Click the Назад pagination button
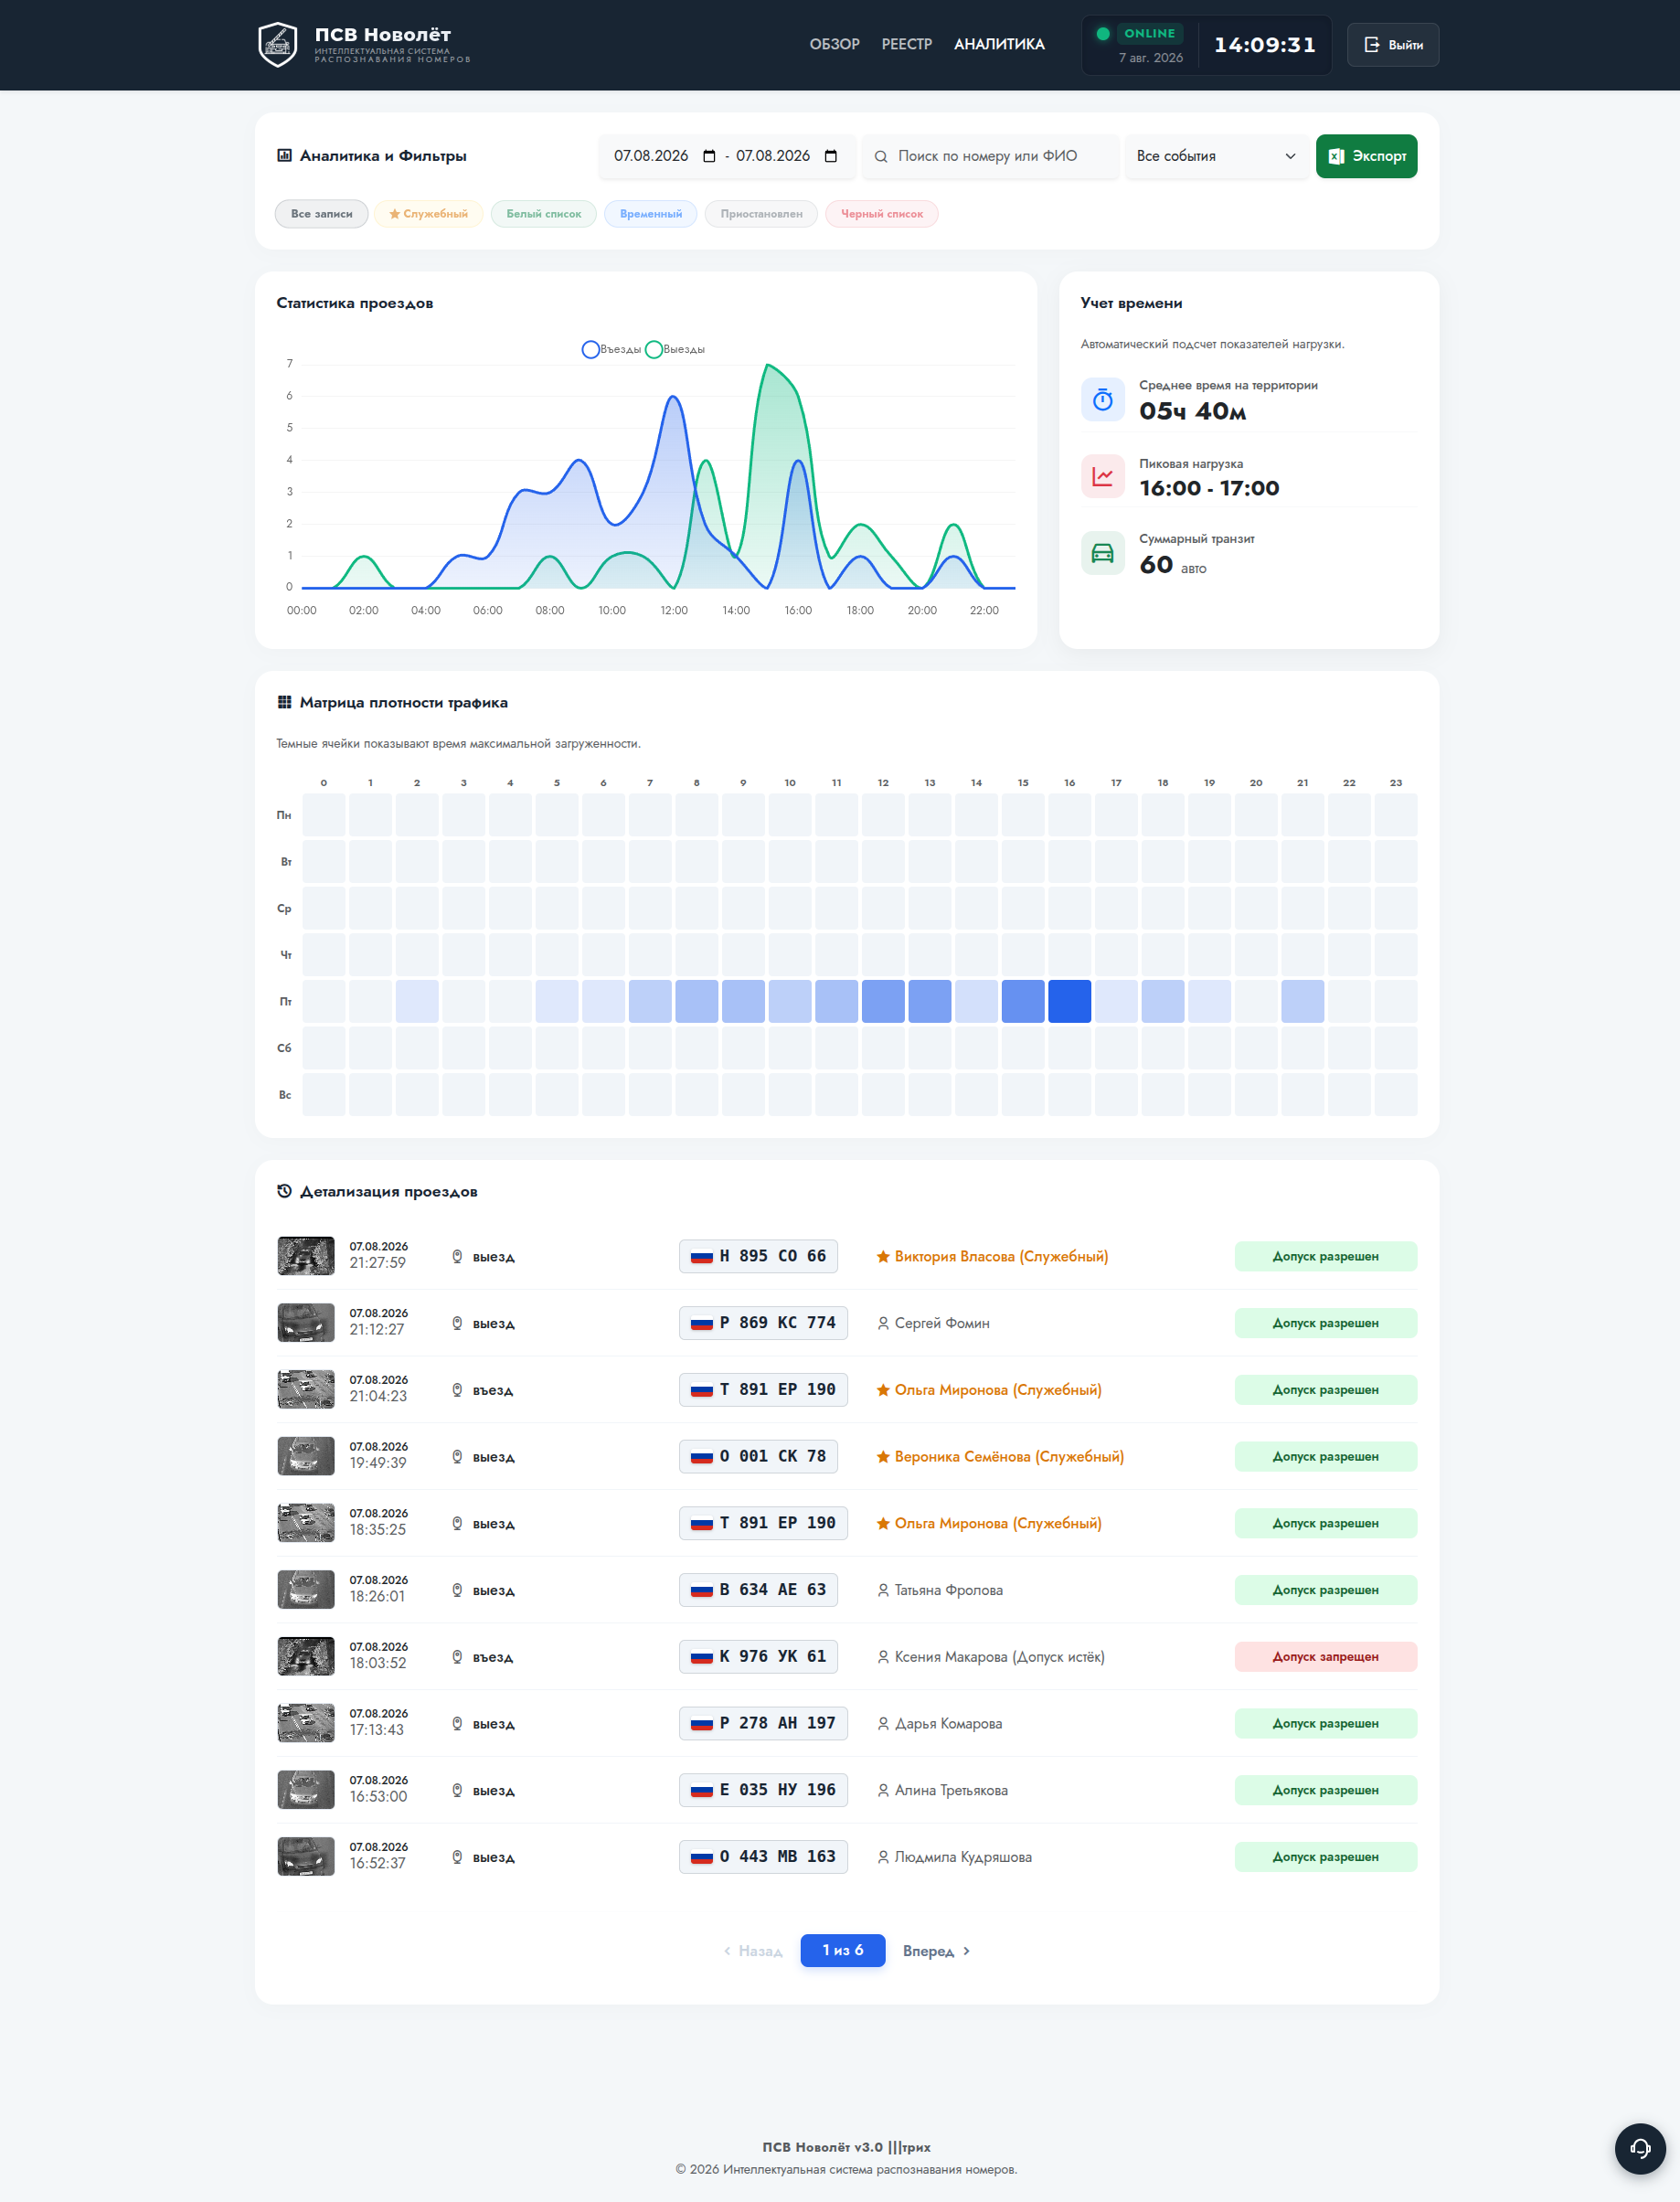Screen dimensions: 1680x2202 tap(753, 1951)
